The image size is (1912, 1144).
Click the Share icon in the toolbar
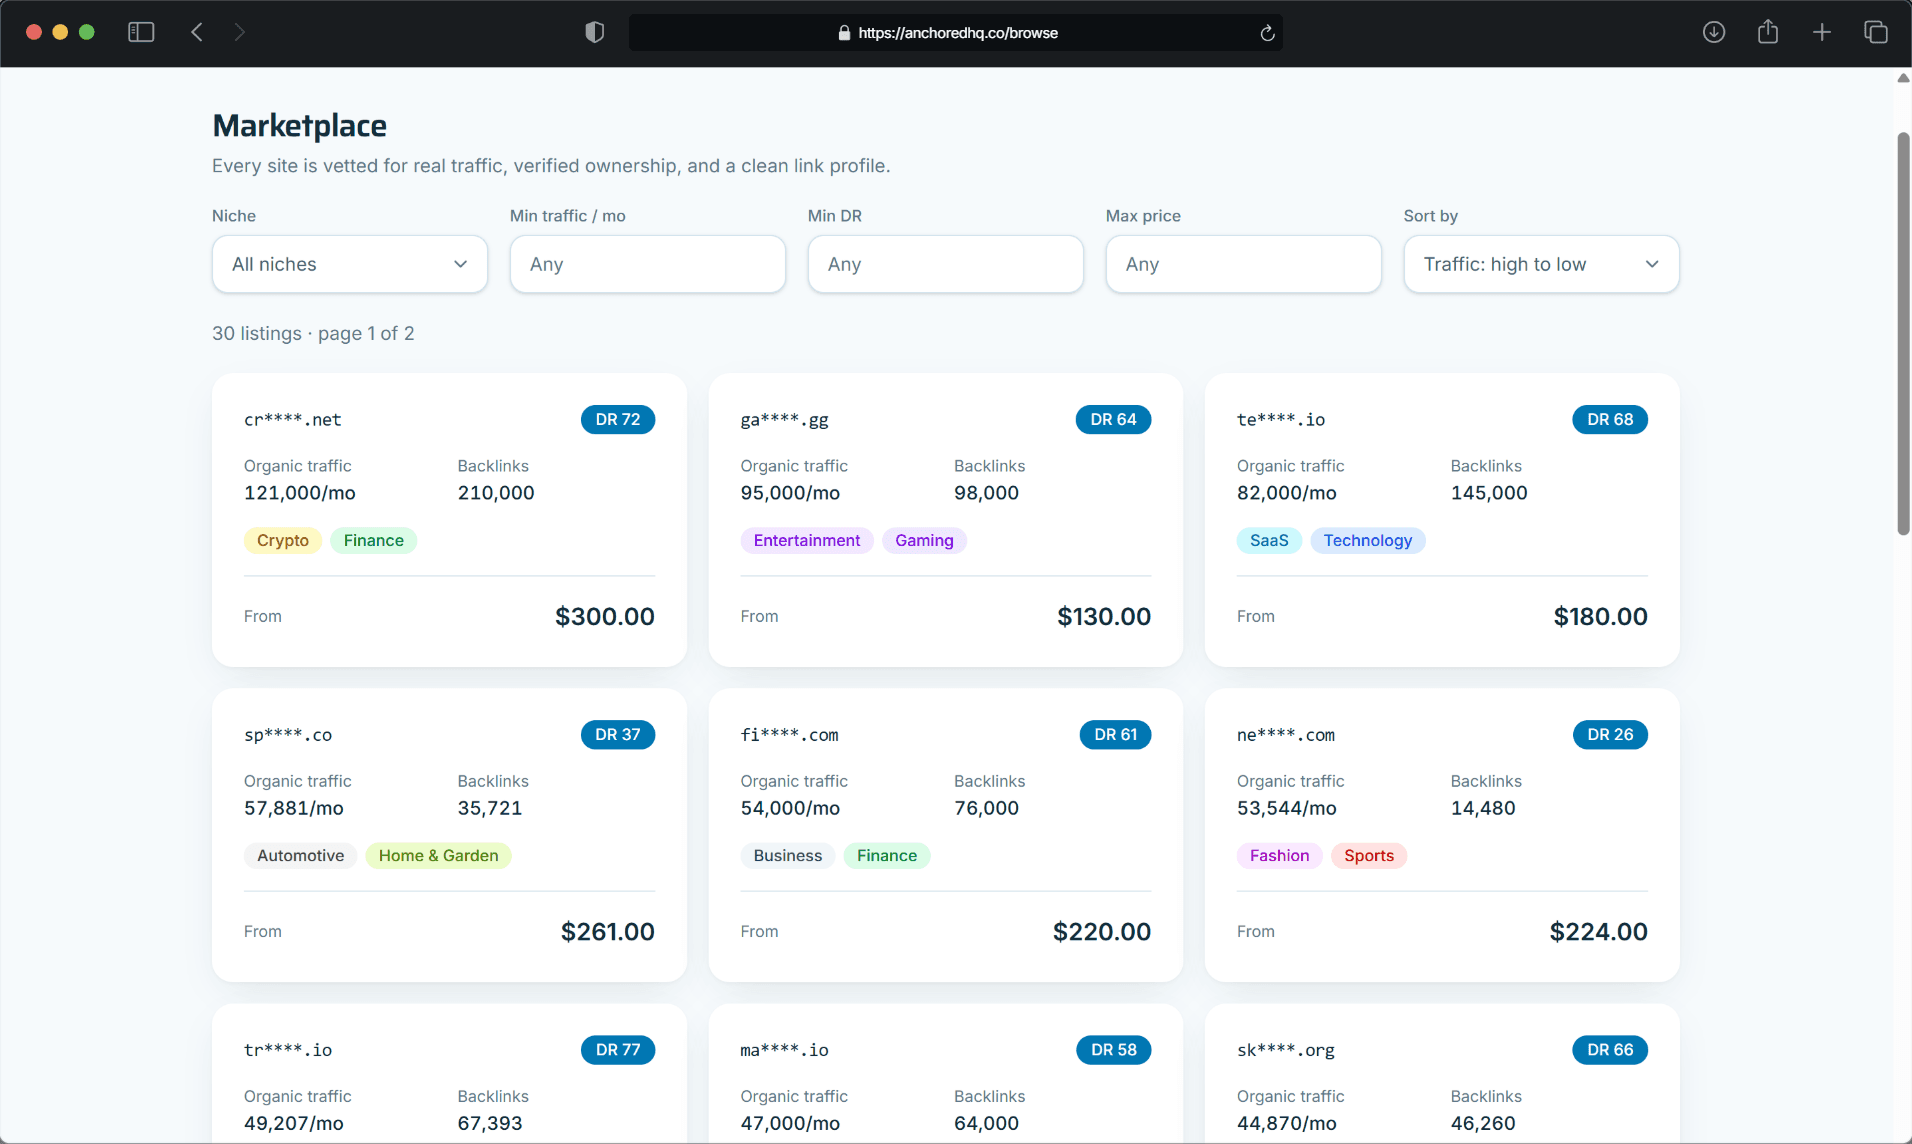(x=1768, y=32)
